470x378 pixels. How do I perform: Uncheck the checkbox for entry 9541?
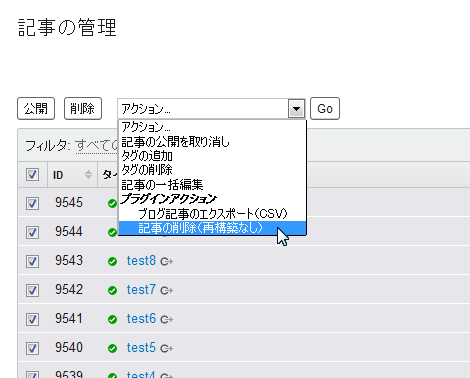[32, 319]
